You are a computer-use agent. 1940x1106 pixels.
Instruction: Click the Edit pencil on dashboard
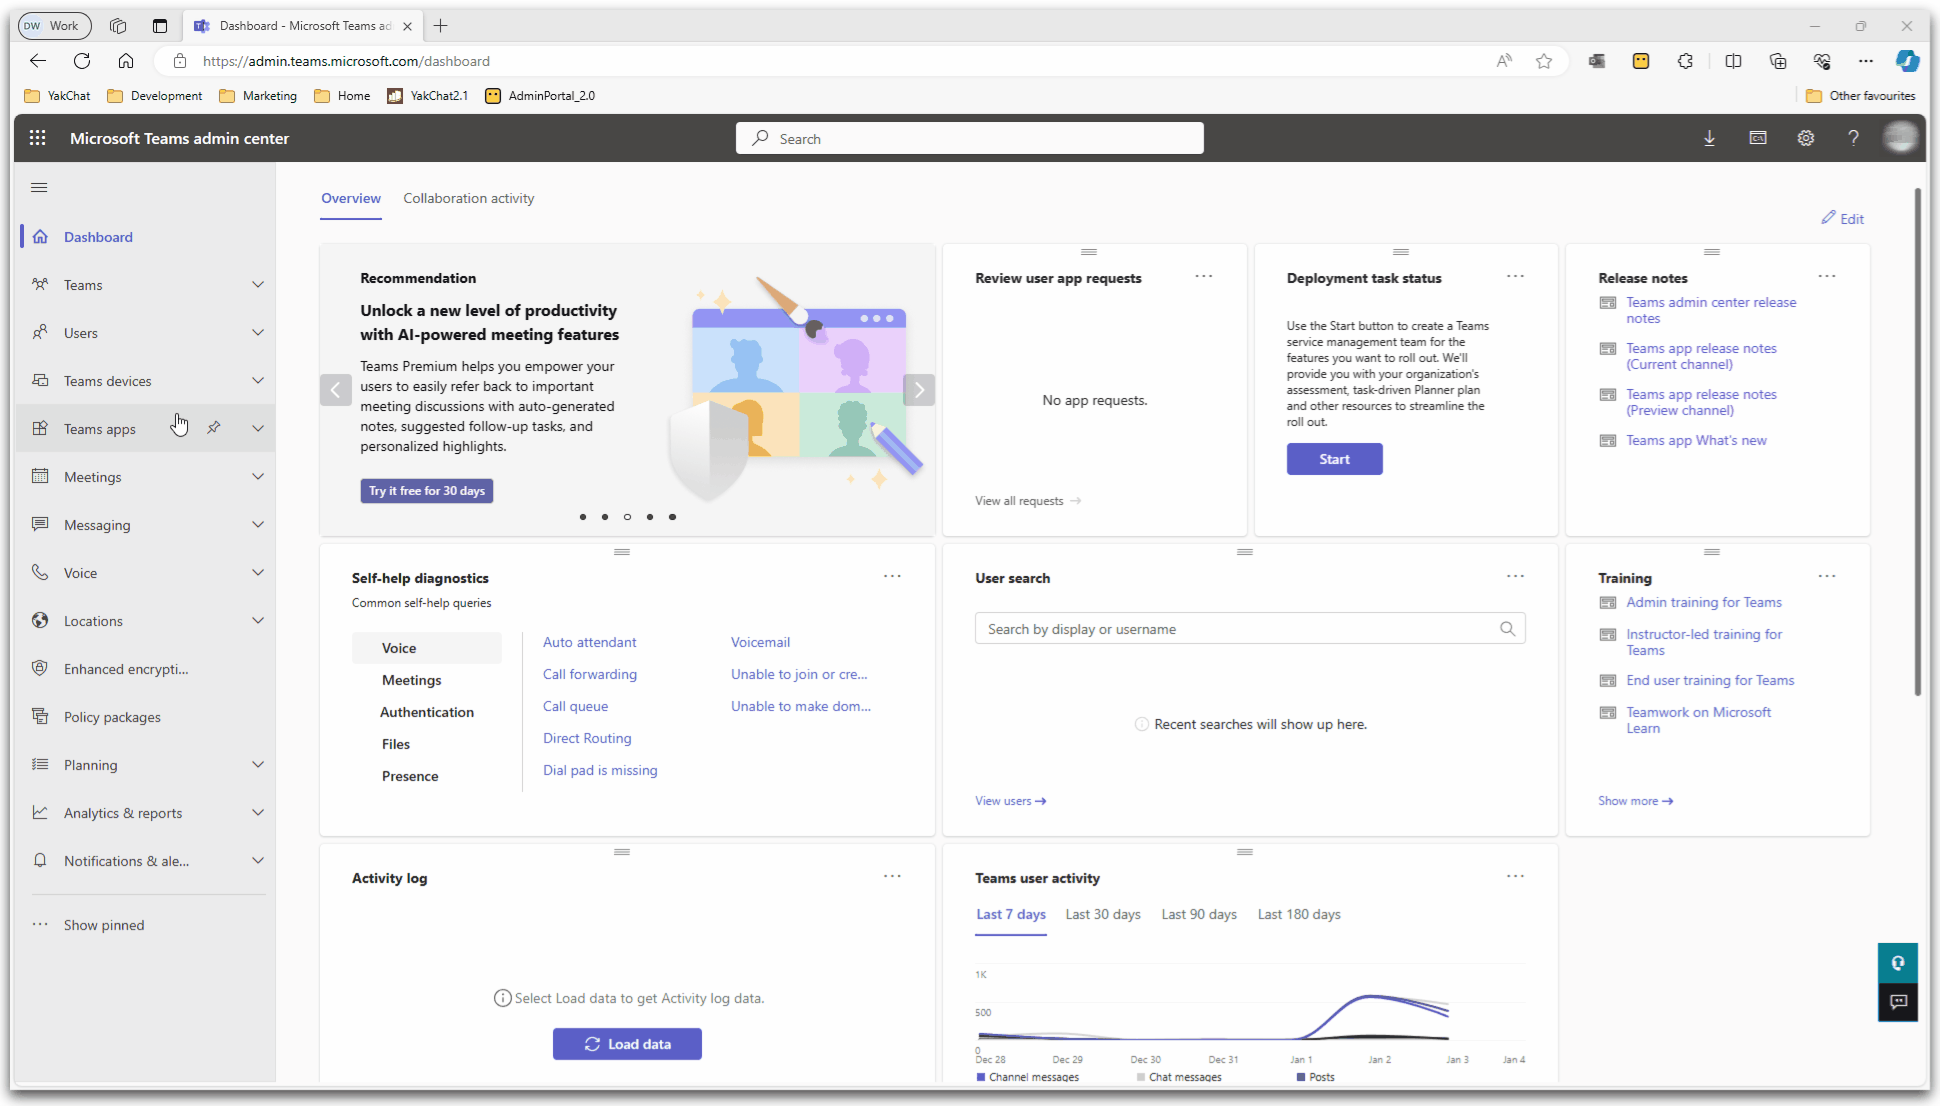1842,218
